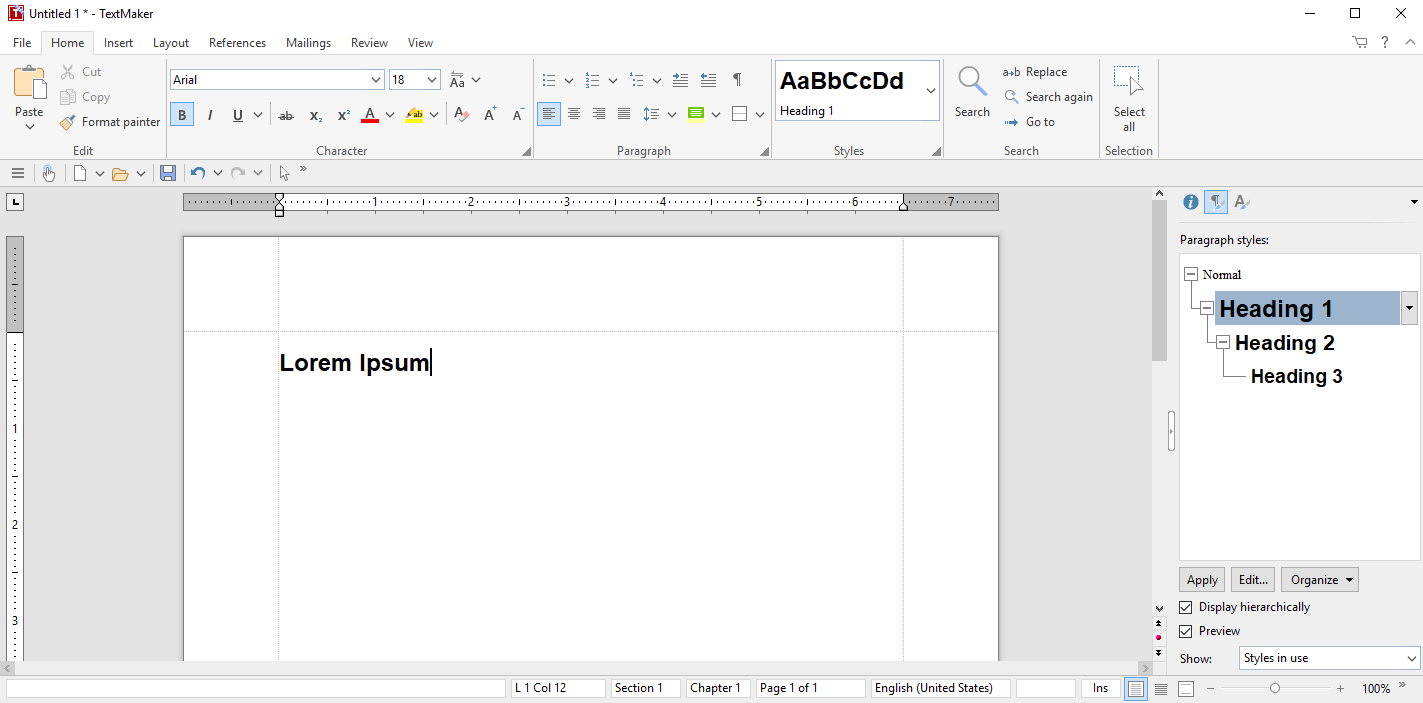Collapse the Normal style tree node
Screen dimensions: 1423x703
pyautogui.click(x=1190, y=274)
